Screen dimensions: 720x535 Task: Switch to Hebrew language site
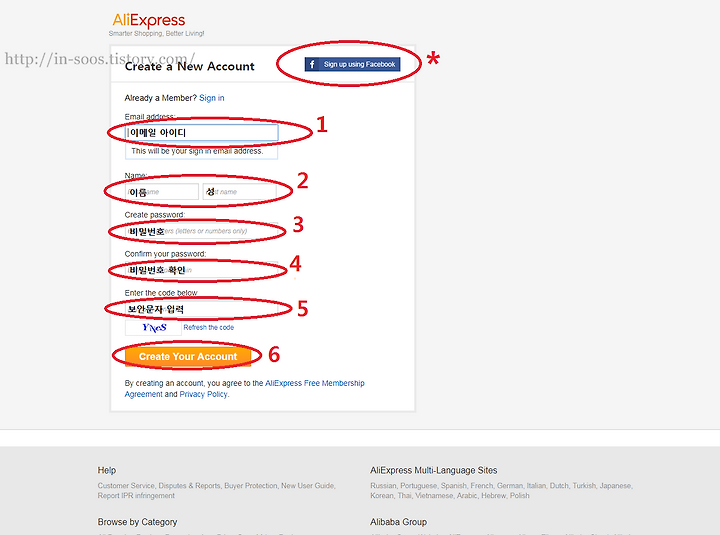coord(494,496)
